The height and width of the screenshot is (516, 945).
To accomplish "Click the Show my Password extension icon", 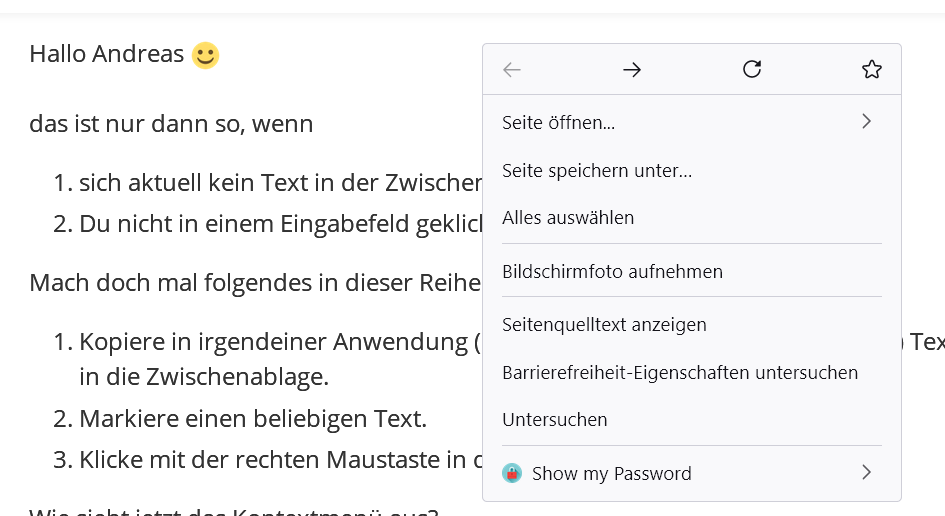I will pyautogui.click(x=512, y=473).
